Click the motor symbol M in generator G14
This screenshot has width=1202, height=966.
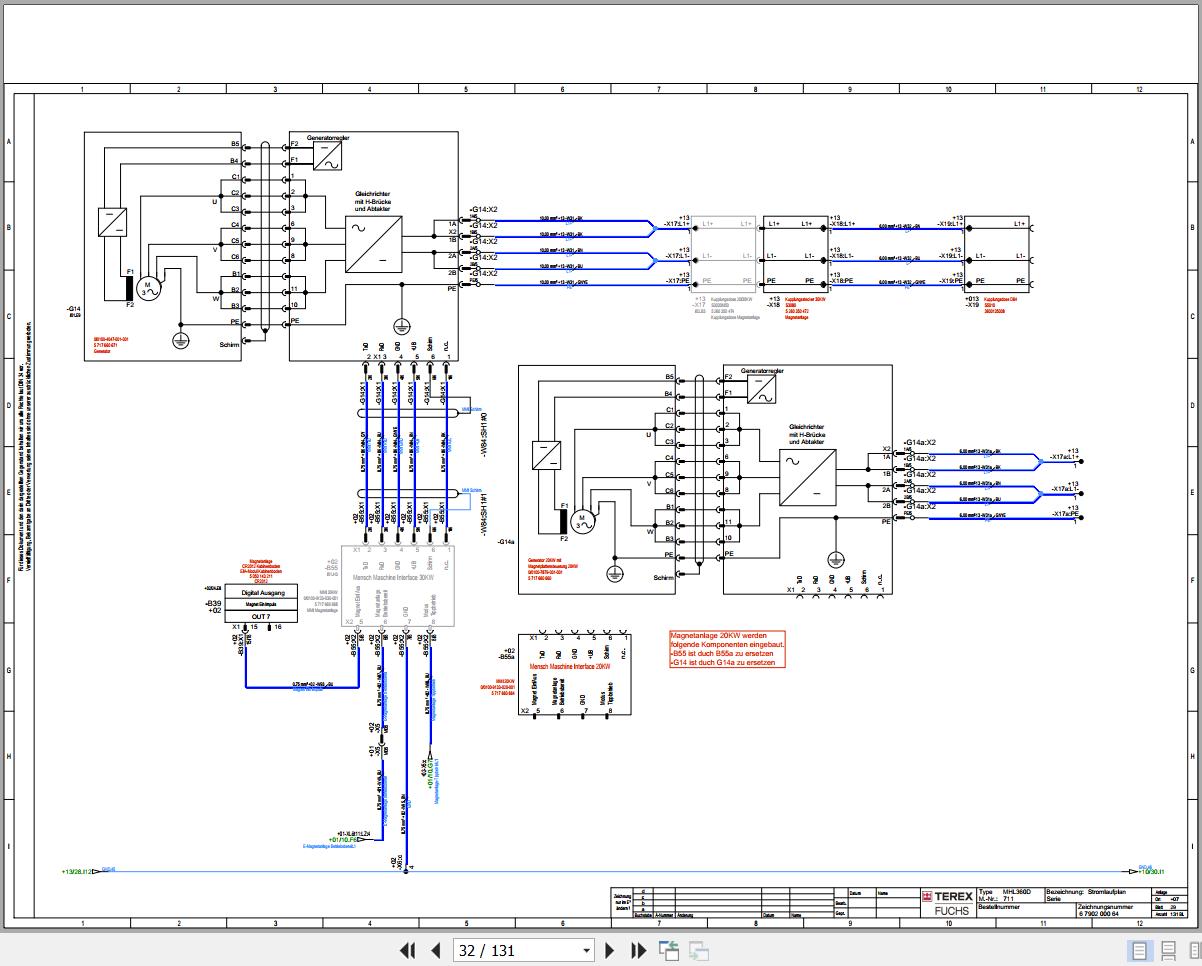149,289
